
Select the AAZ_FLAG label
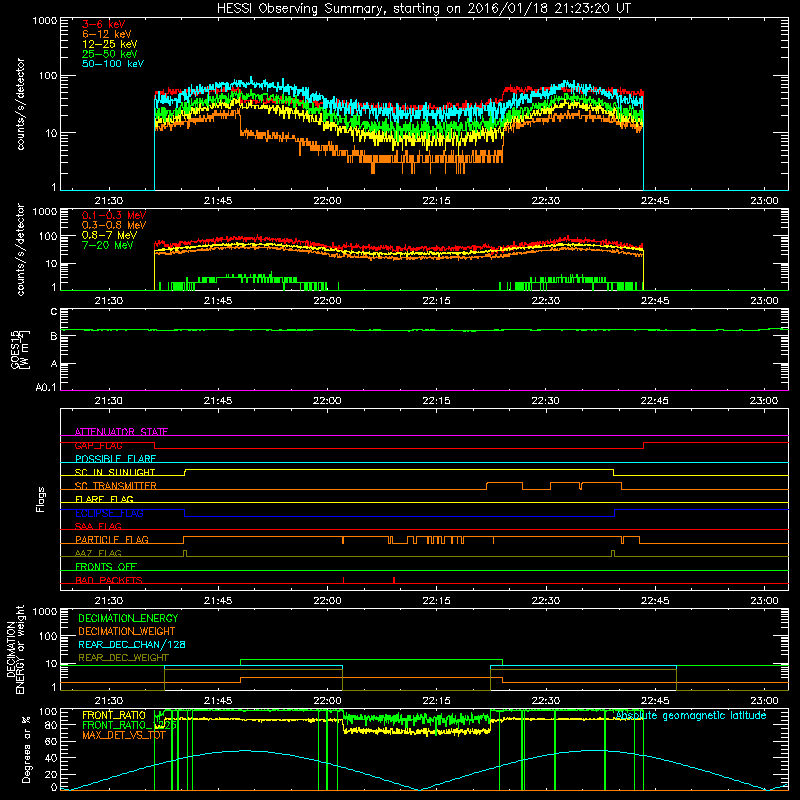click(x=98, y=554)
